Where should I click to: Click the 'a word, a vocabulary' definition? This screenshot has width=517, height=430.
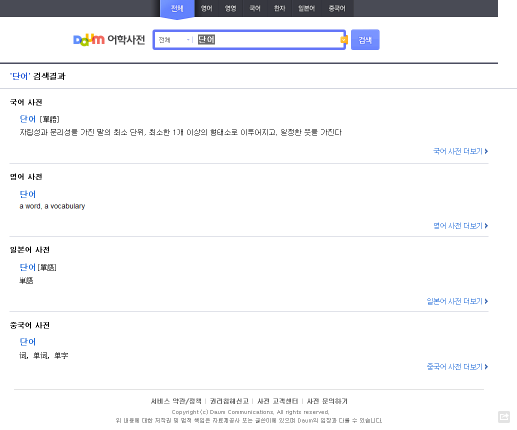tap(52, 206)
